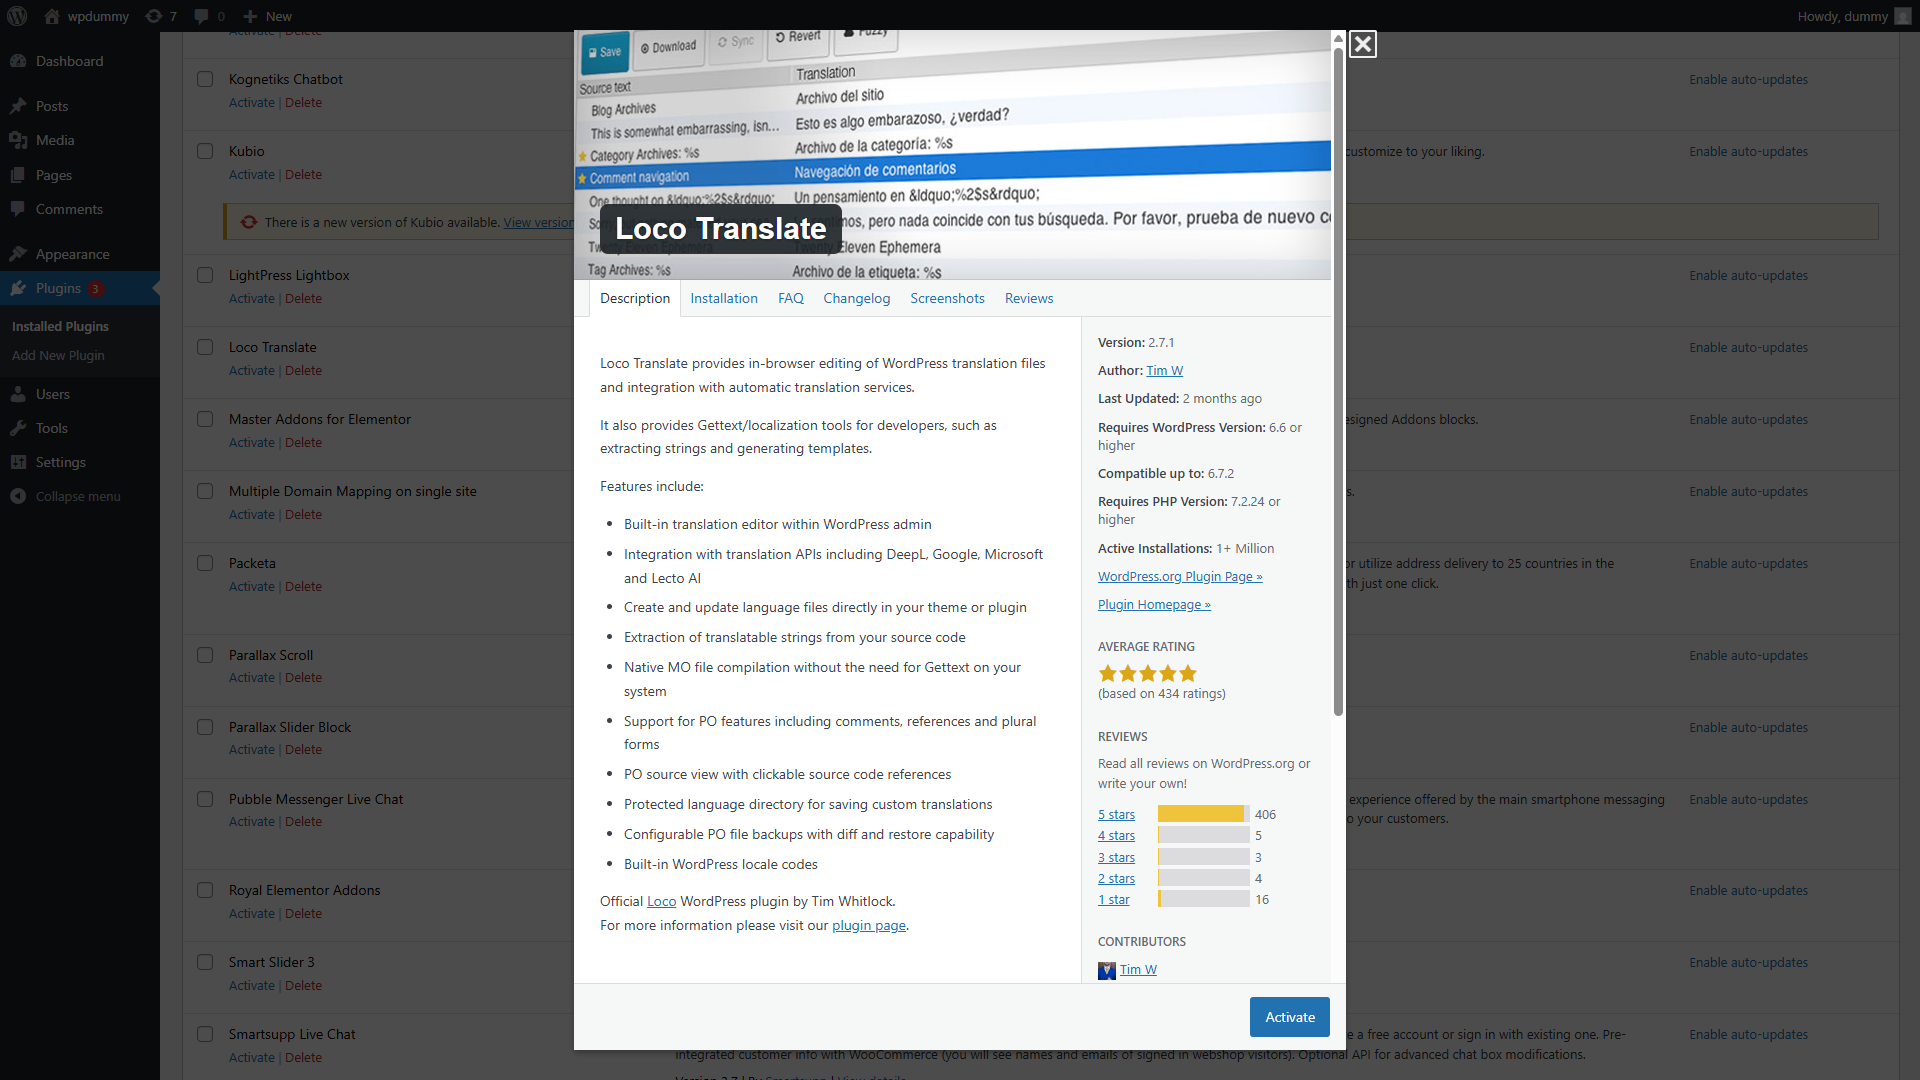Open Tim W contributor name link
Viewport: 1920px width, 1080px height.
pos(1138,969)
